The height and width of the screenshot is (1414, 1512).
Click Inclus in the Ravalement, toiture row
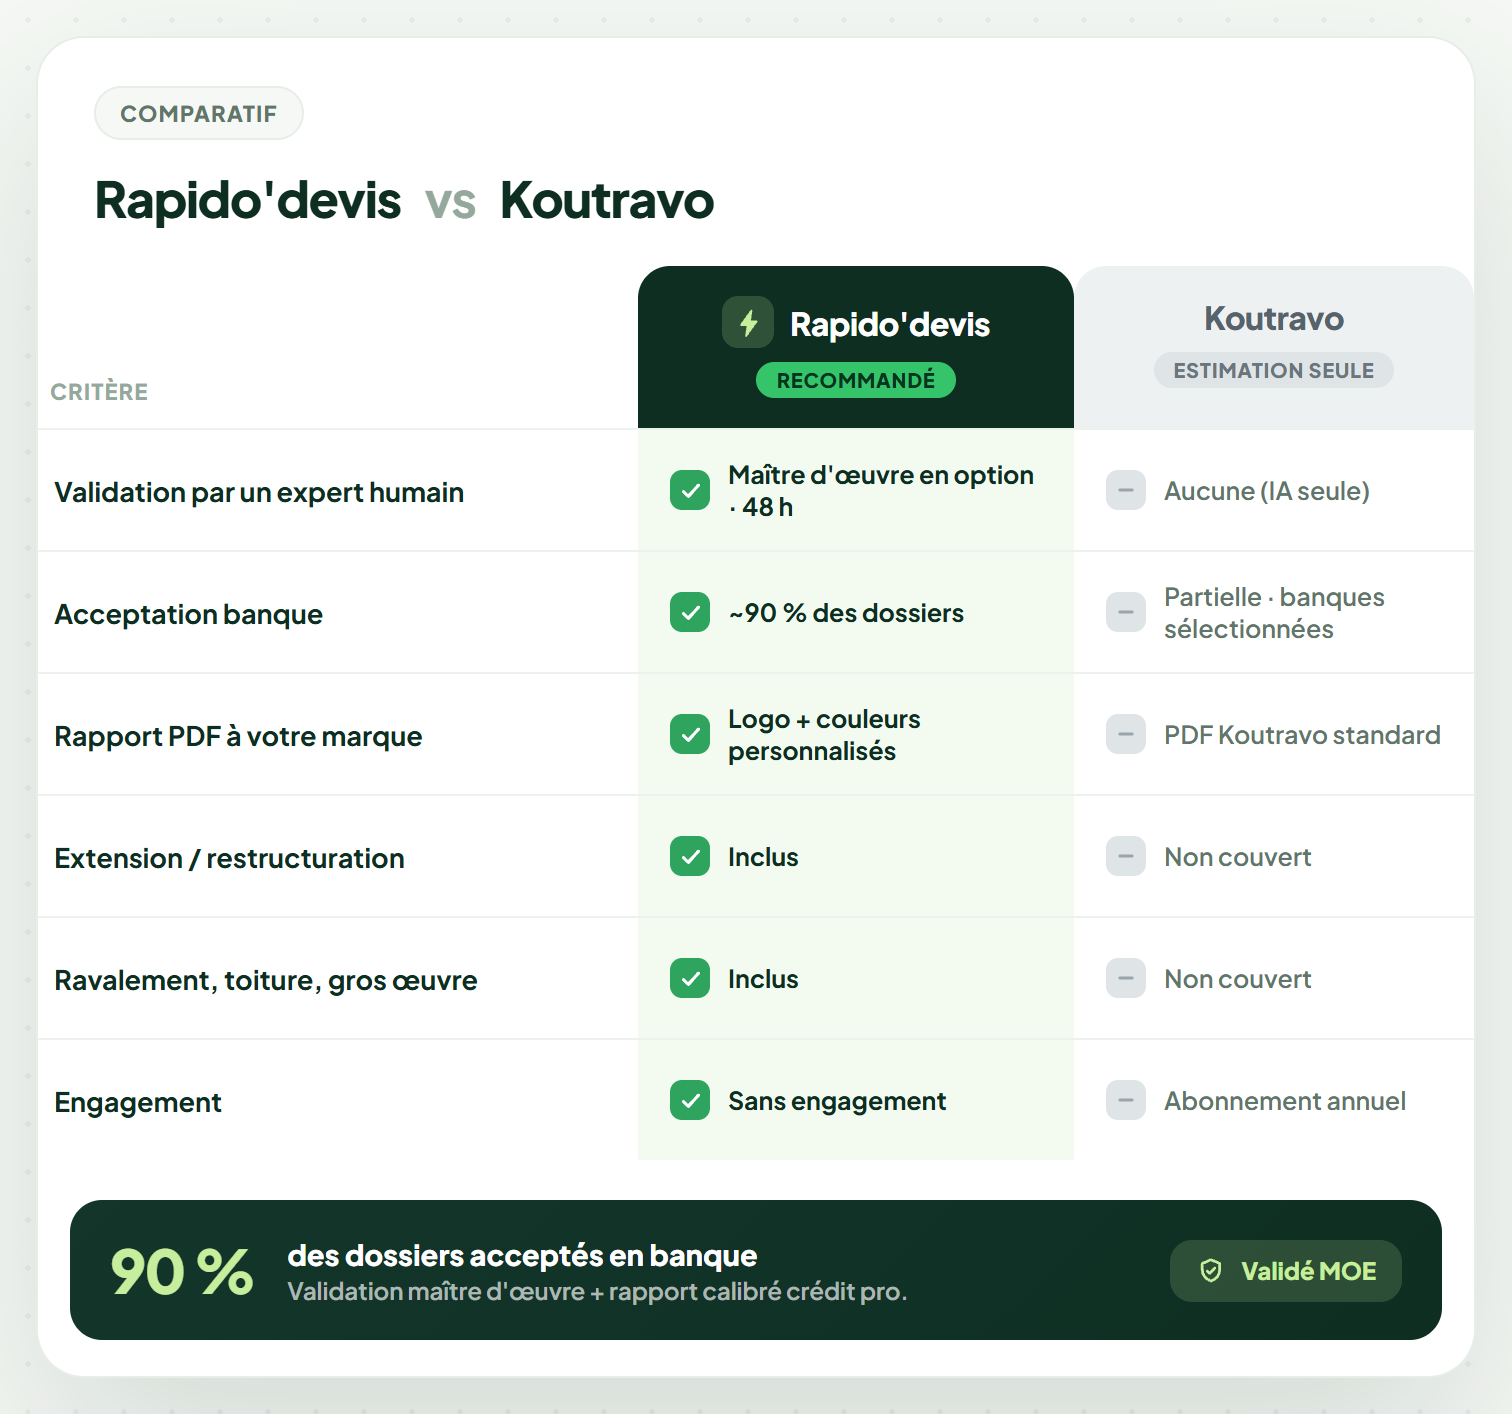763,979
